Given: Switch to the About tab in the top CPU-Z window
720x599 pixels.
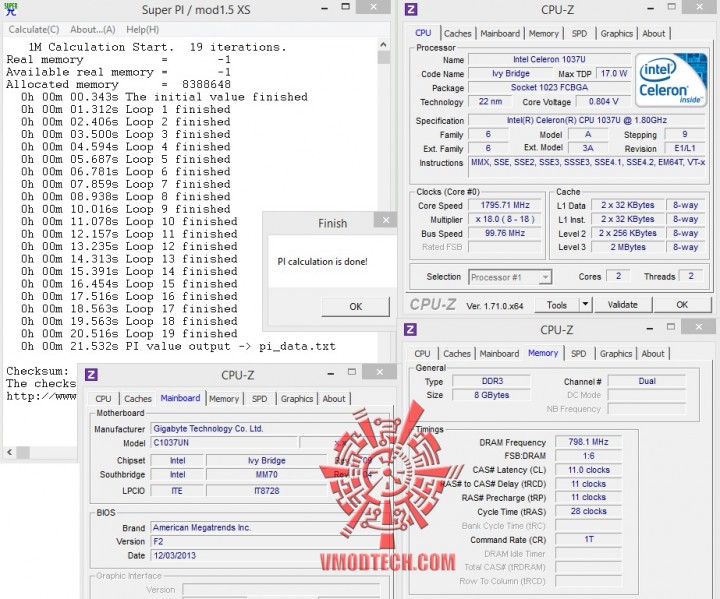Looking at the screenshot, I should [653, 34].
